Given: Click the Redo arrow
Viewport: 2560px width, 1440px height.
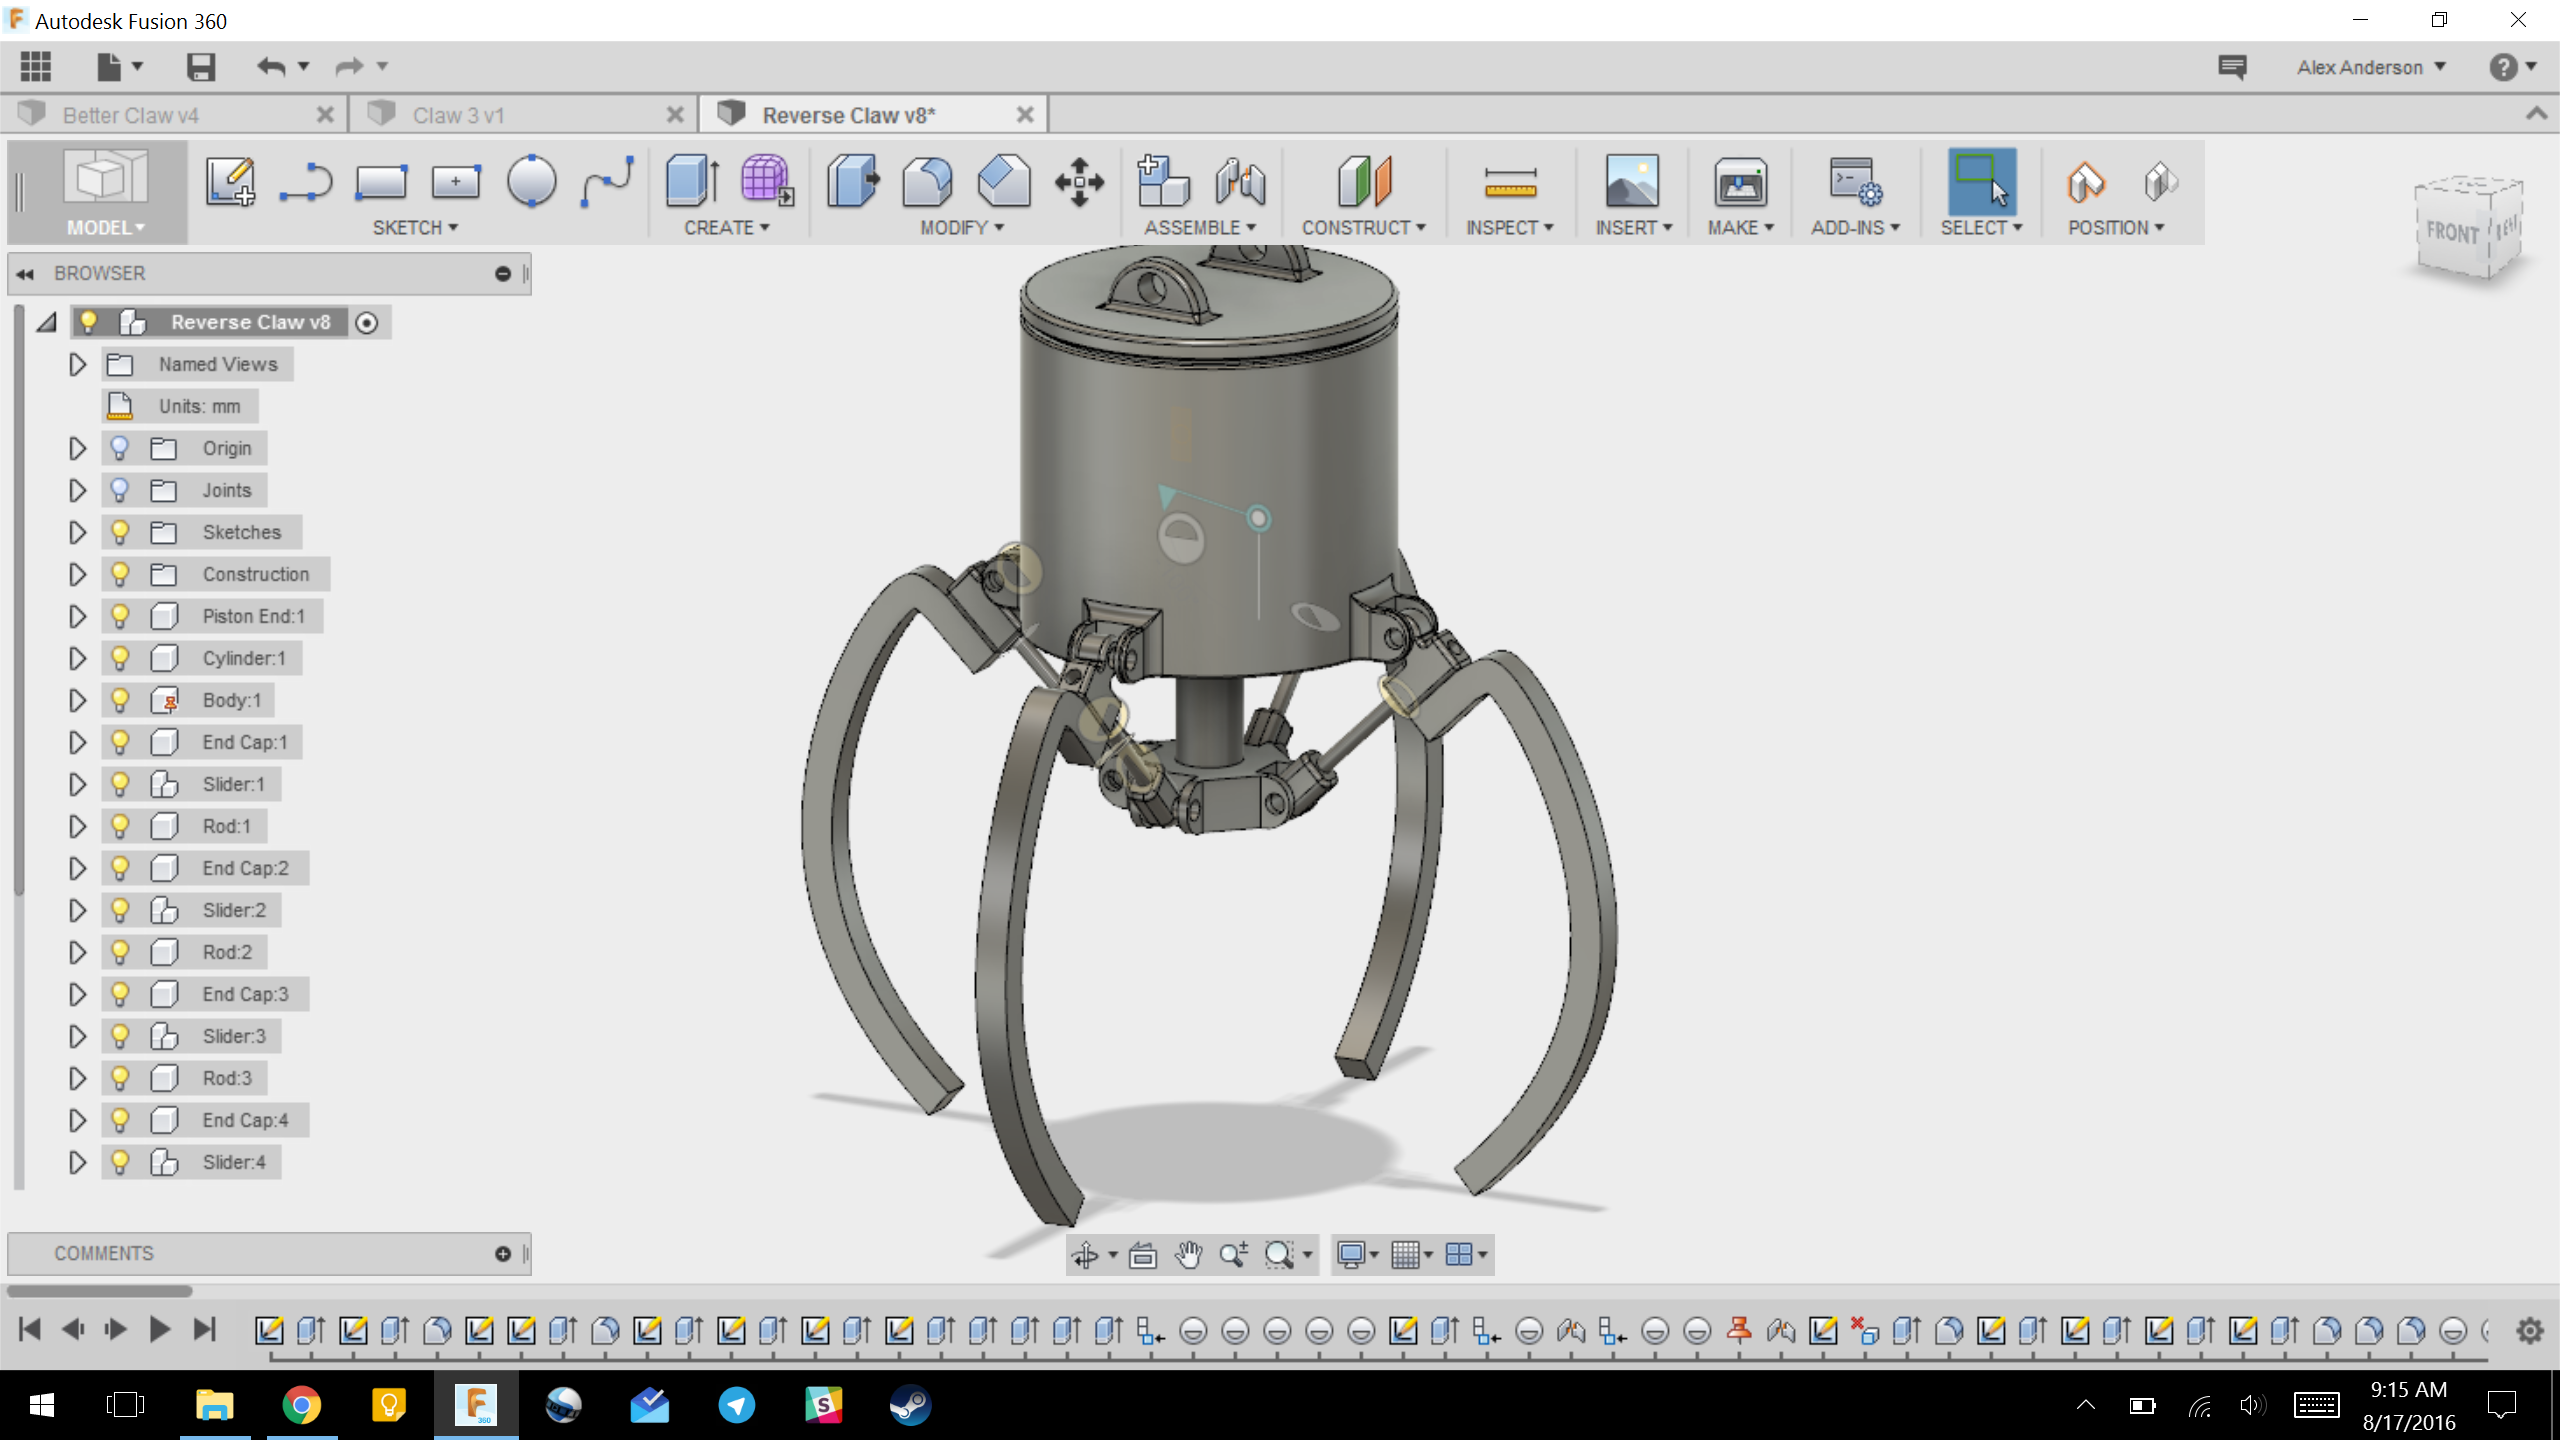Looking at the screenshot, I should tap(349, 67).
